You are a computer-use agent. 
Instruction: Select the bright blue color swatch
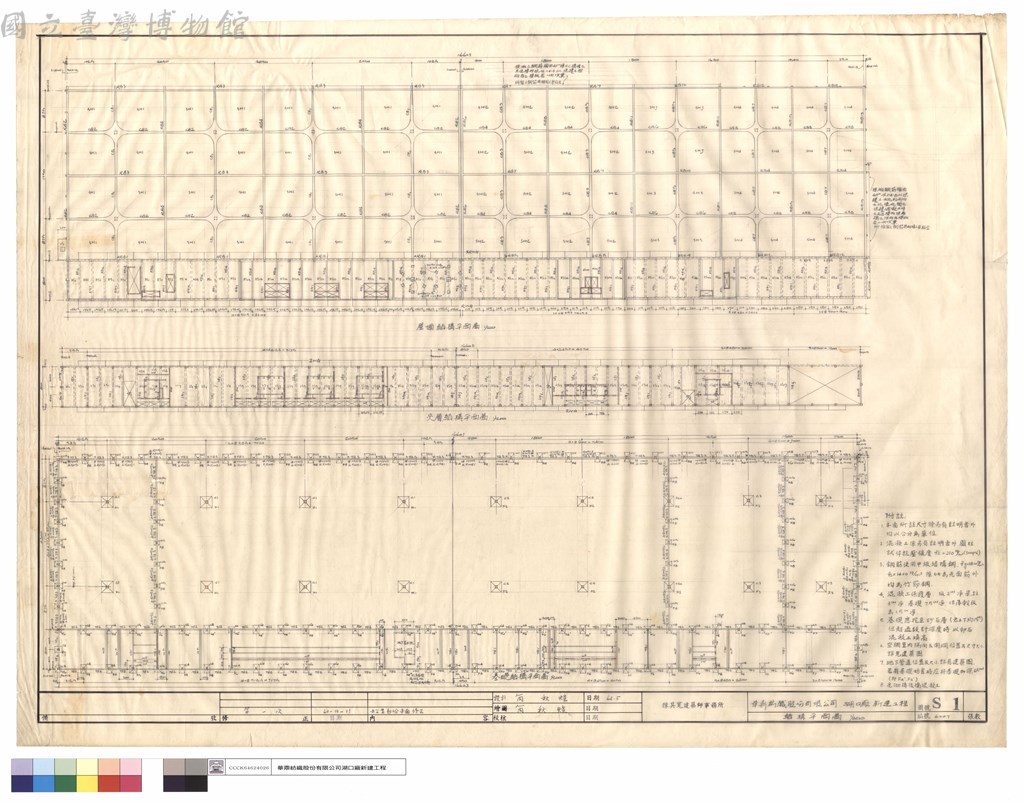tap(44, 783)
